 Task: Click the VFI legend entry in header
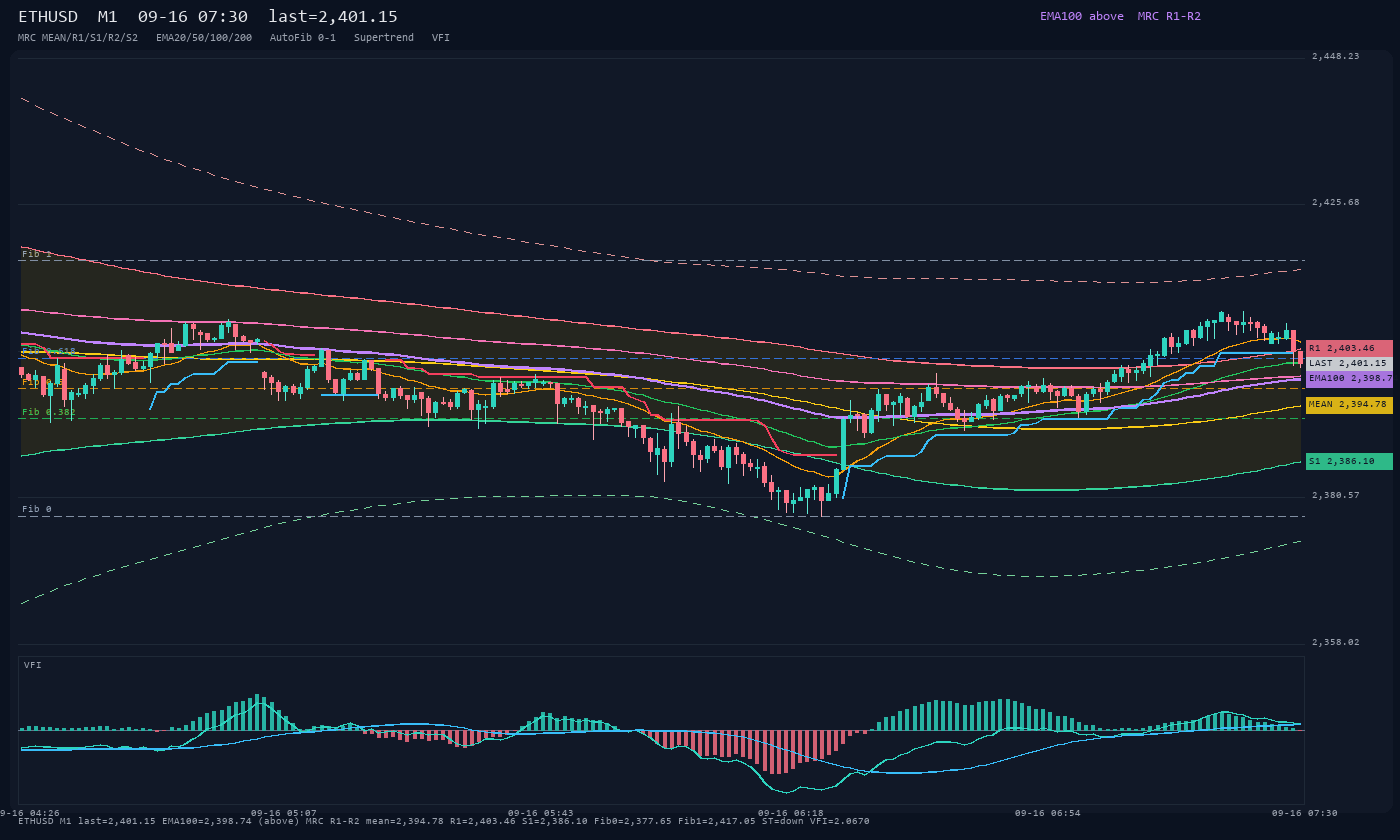click(x=441, y=37)
